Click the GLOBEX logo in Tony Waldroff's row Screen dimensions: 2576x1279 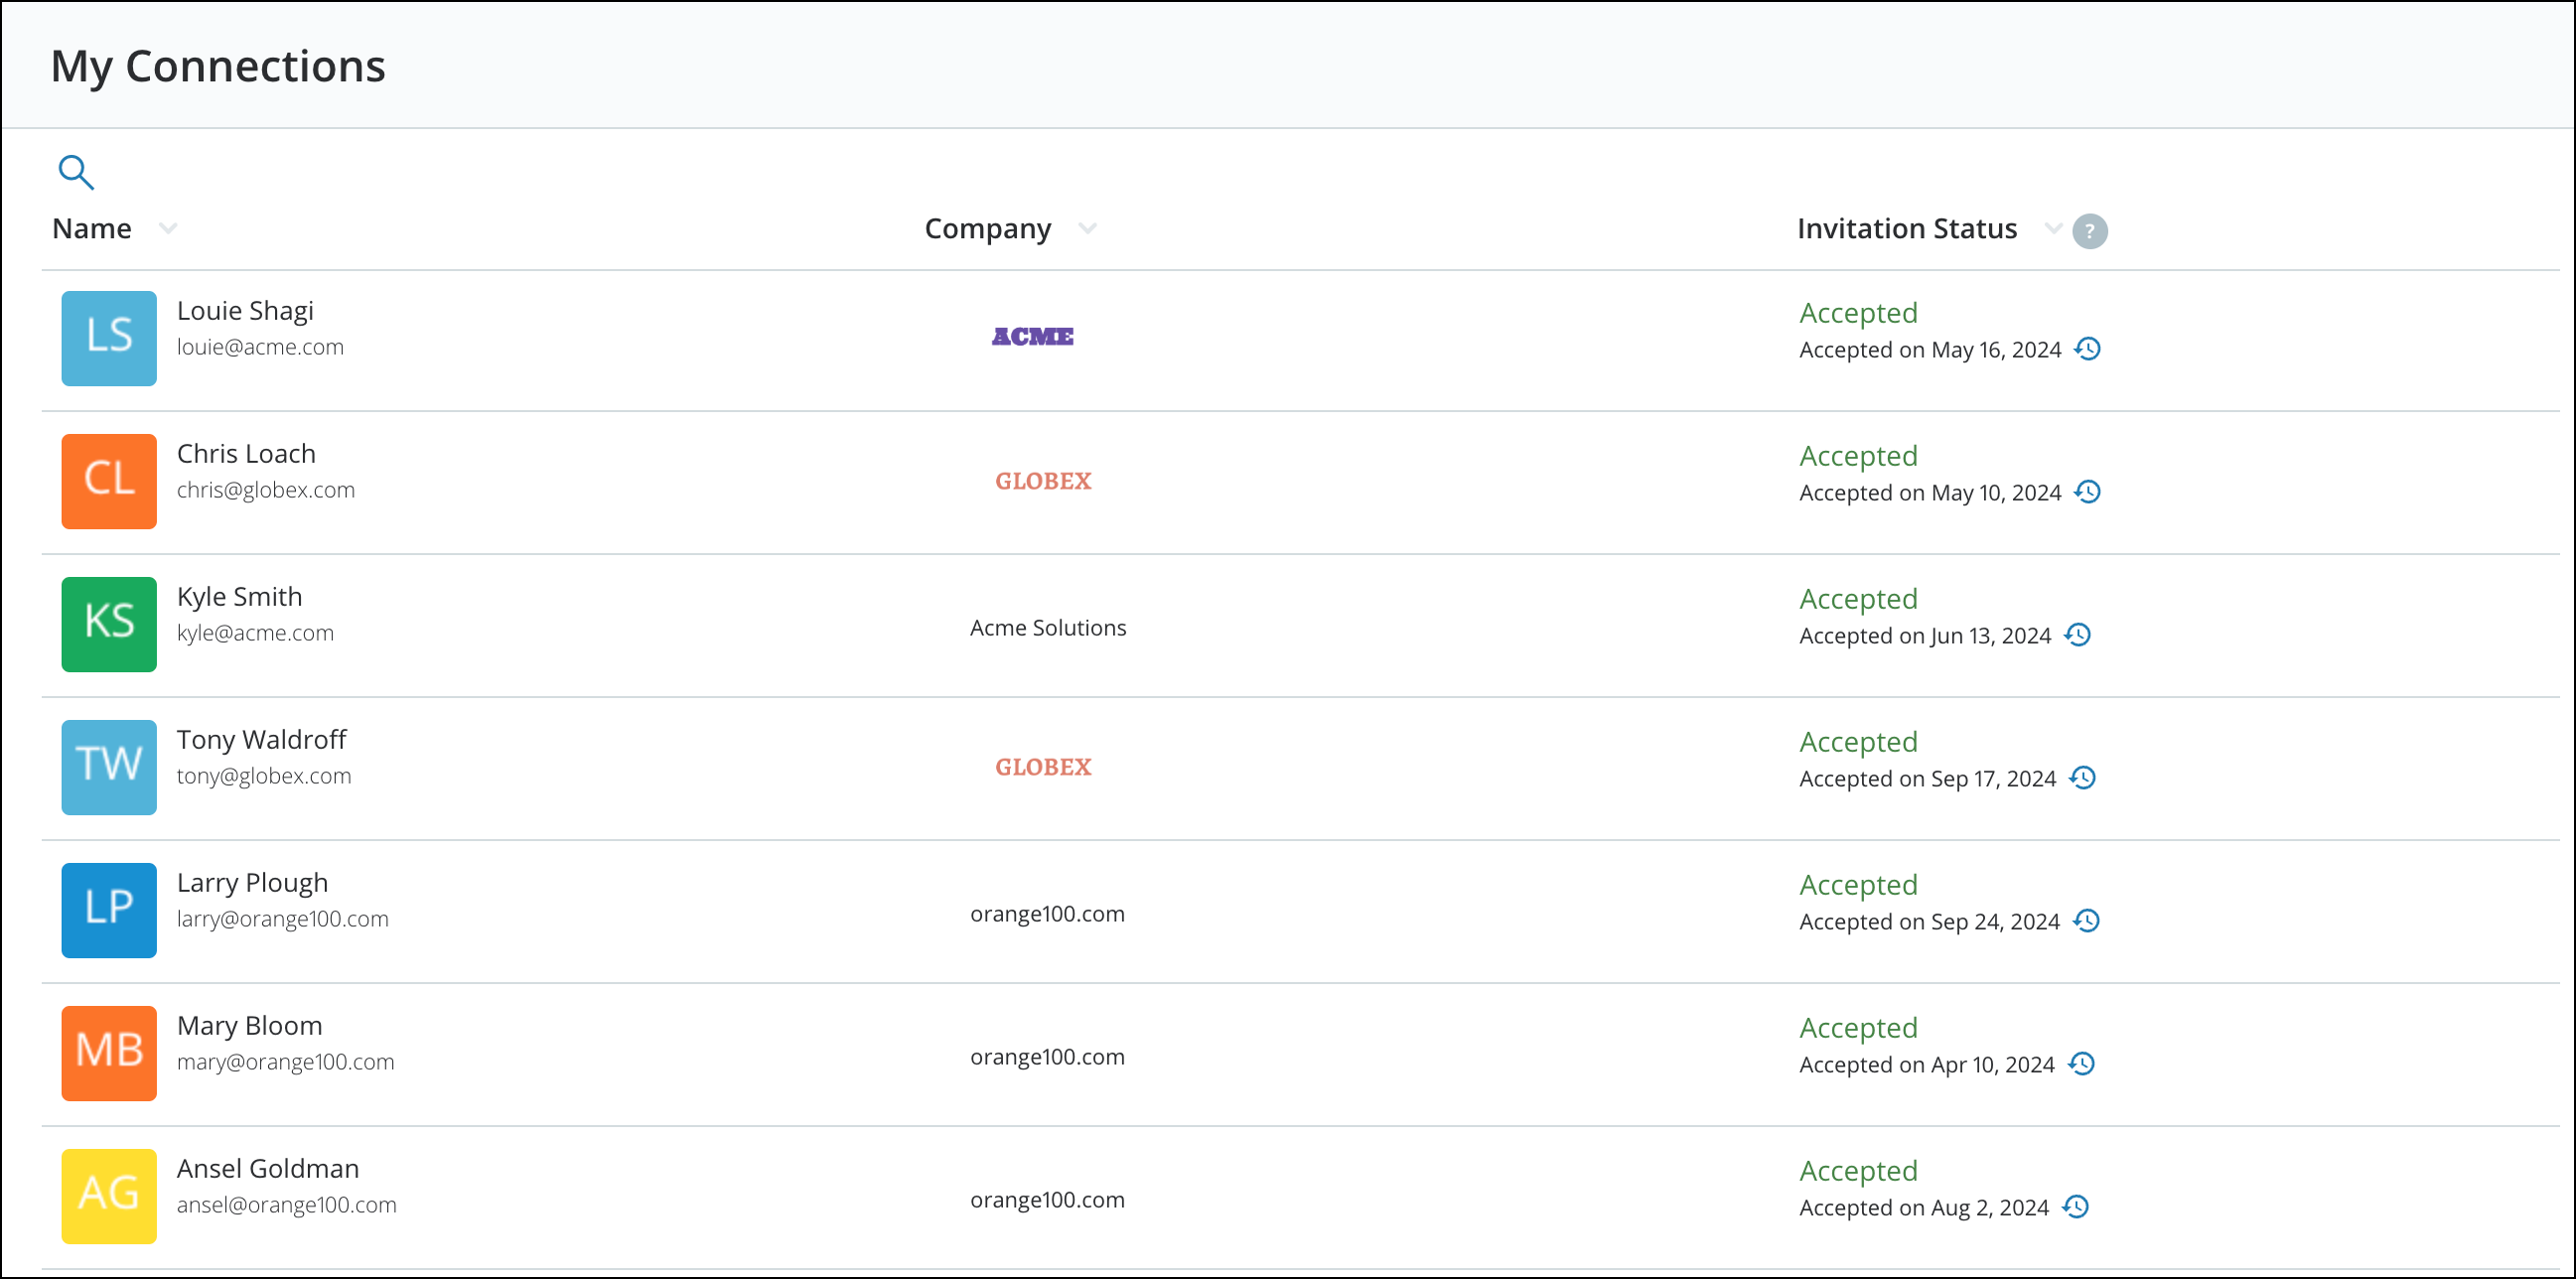1042,767
